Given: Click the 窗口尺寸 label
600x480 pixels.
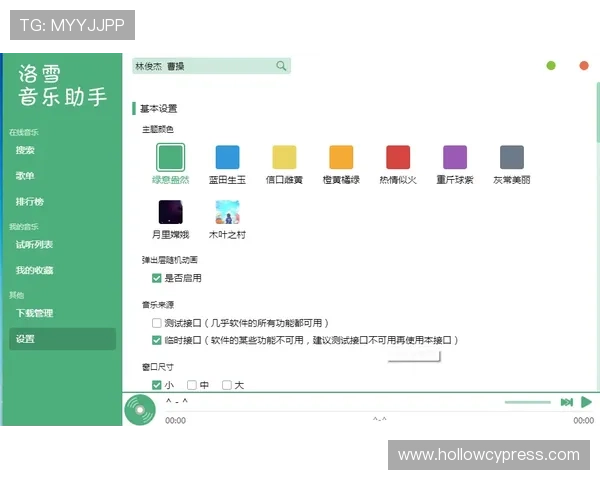Looking at the screenshot, I should tap(158, 367).
